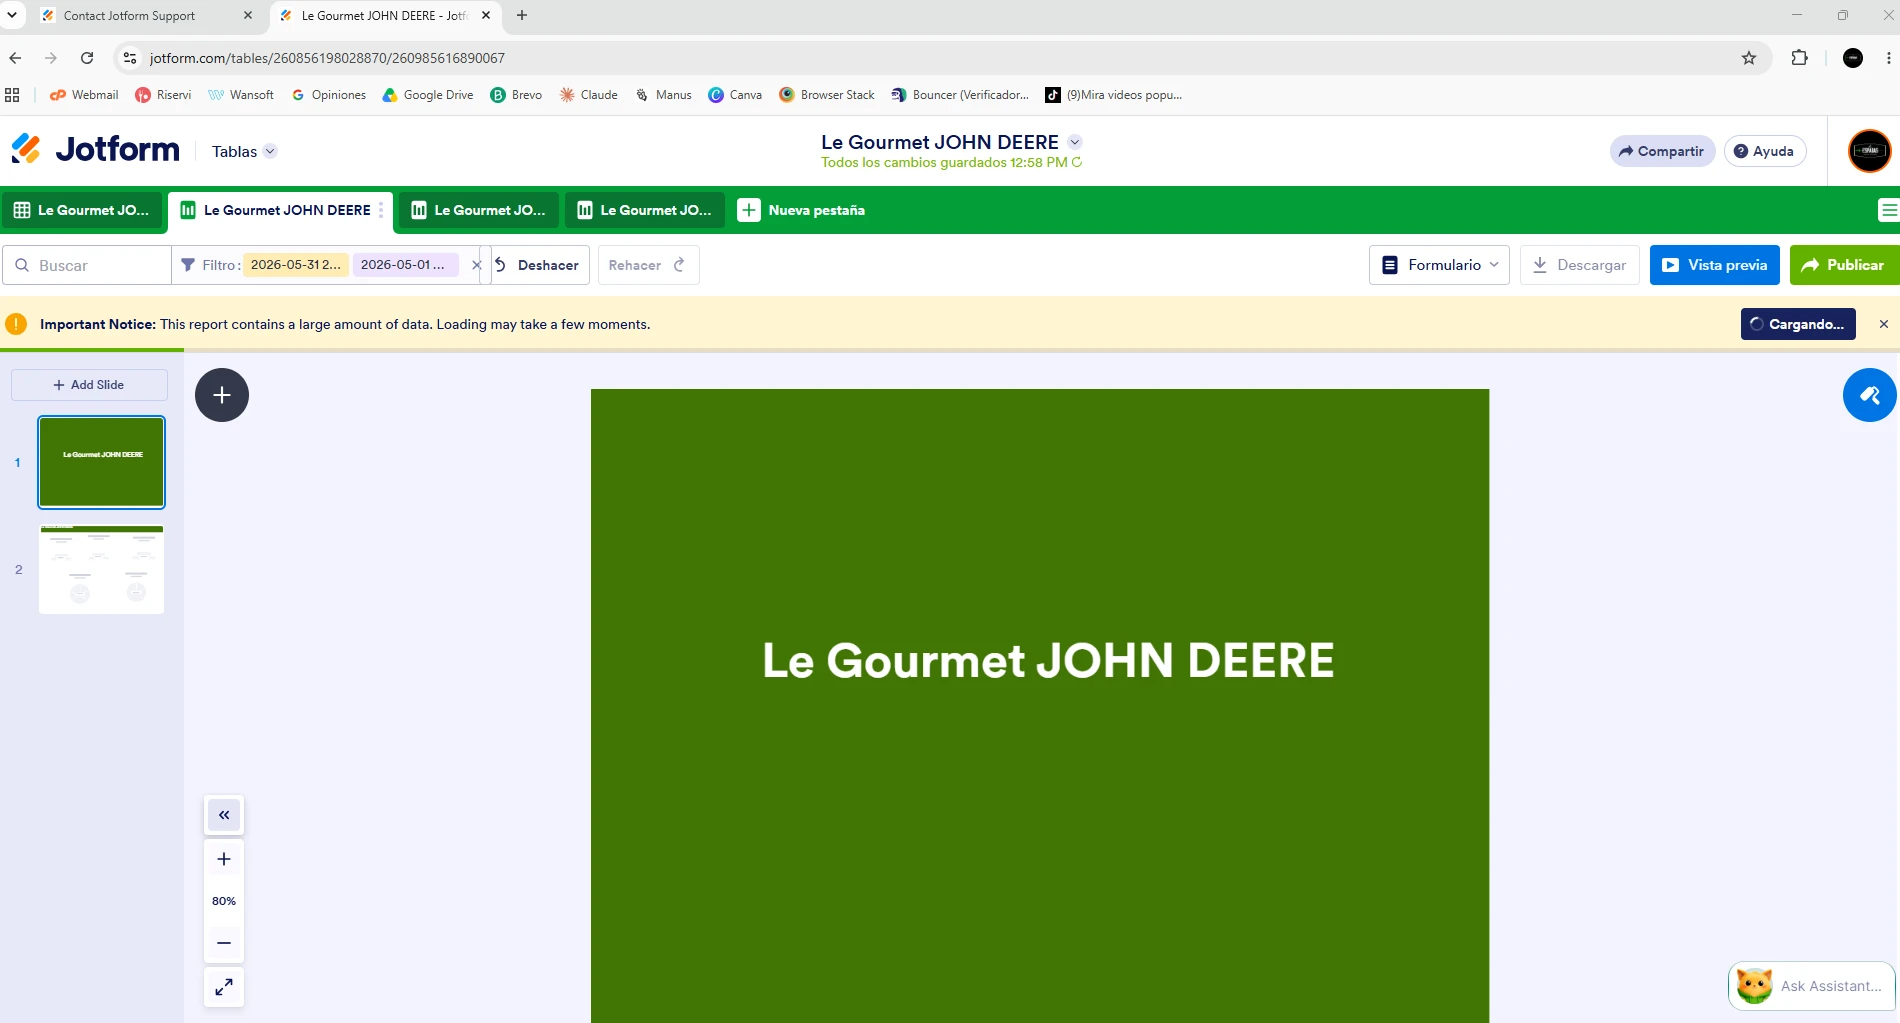Viewport: 1900px width, 1023px height.
Task: Clear the filter with the X icon
Action: (x=476, y=265)
